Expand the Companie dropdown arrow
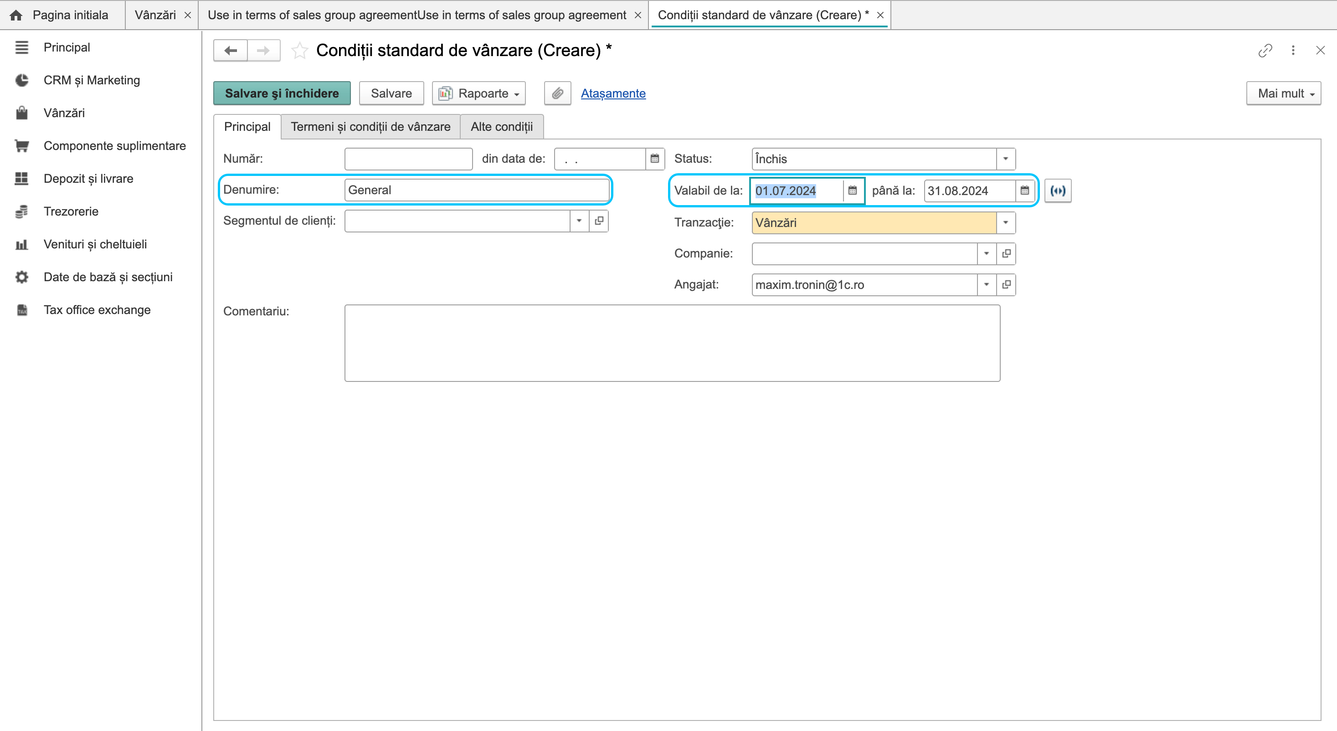1337x731 pixels. coord(987,254)
